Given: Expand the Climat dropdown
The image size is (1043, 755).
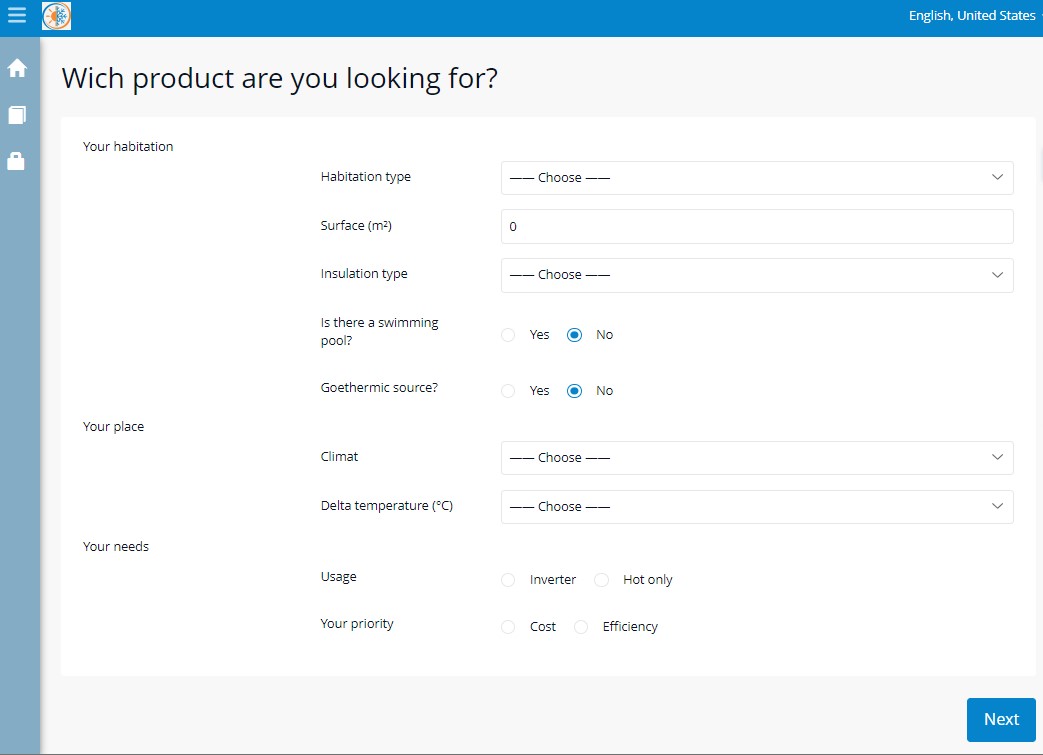Looking at the screenshot, I should coord(756,458).
